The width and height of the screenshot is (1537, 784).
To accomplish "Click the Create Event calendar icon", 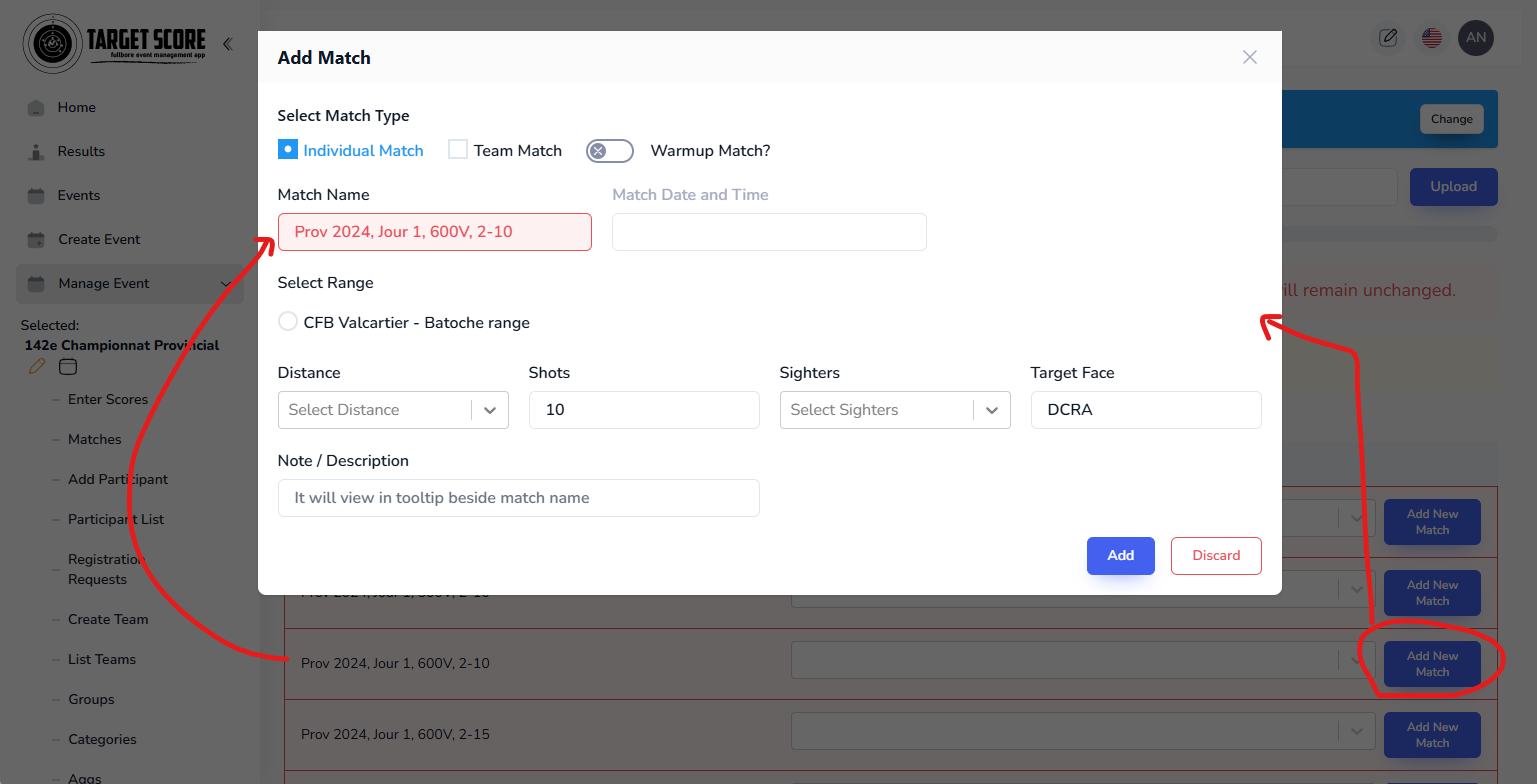I will click(x=36, y=240).
